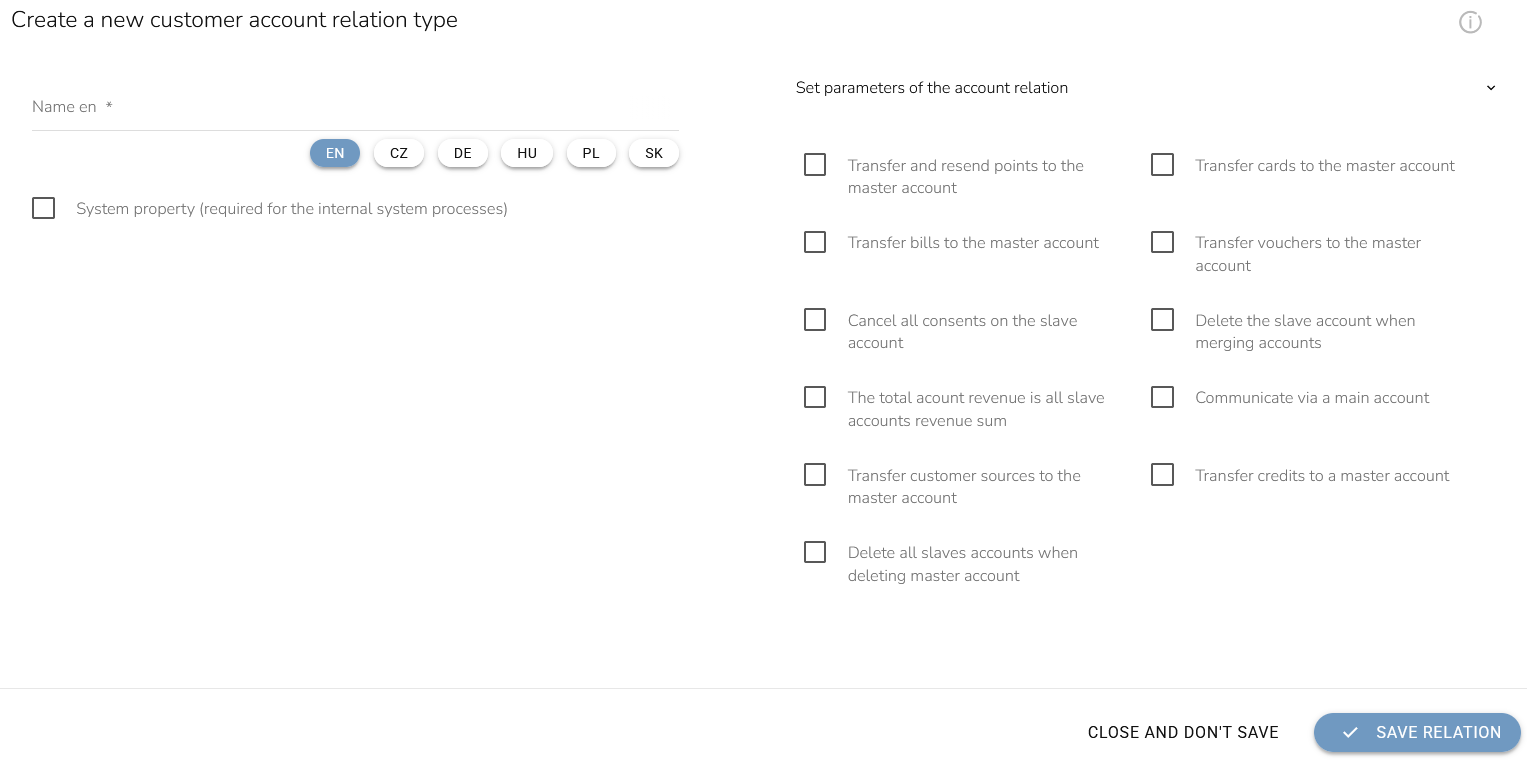This screenshot has width=1527, height=760.
Task: Collapse the account relation parameters section chevron
Action: (1491, 88)
